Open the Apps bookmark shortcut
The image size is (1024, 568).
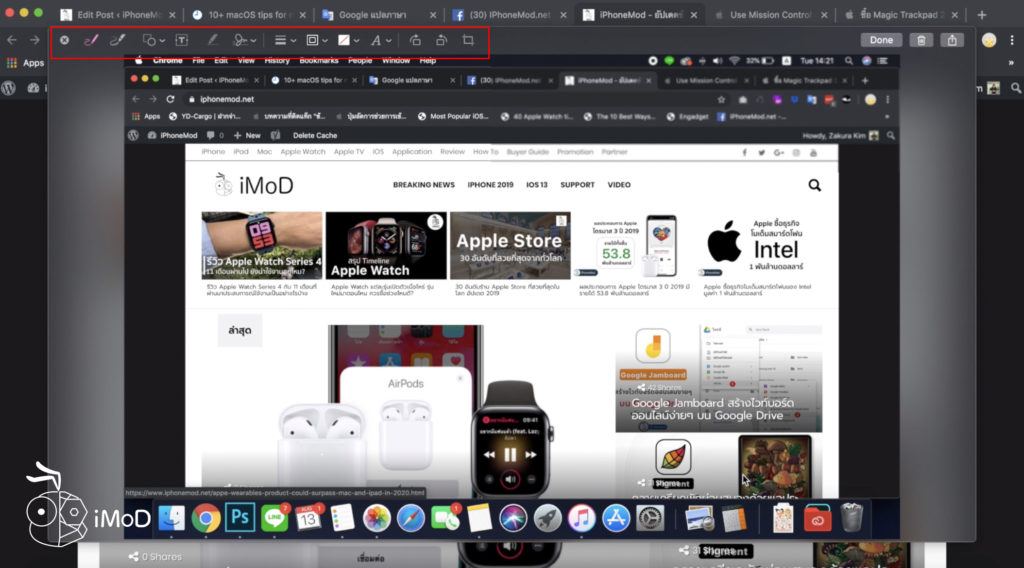coord(25,63)
